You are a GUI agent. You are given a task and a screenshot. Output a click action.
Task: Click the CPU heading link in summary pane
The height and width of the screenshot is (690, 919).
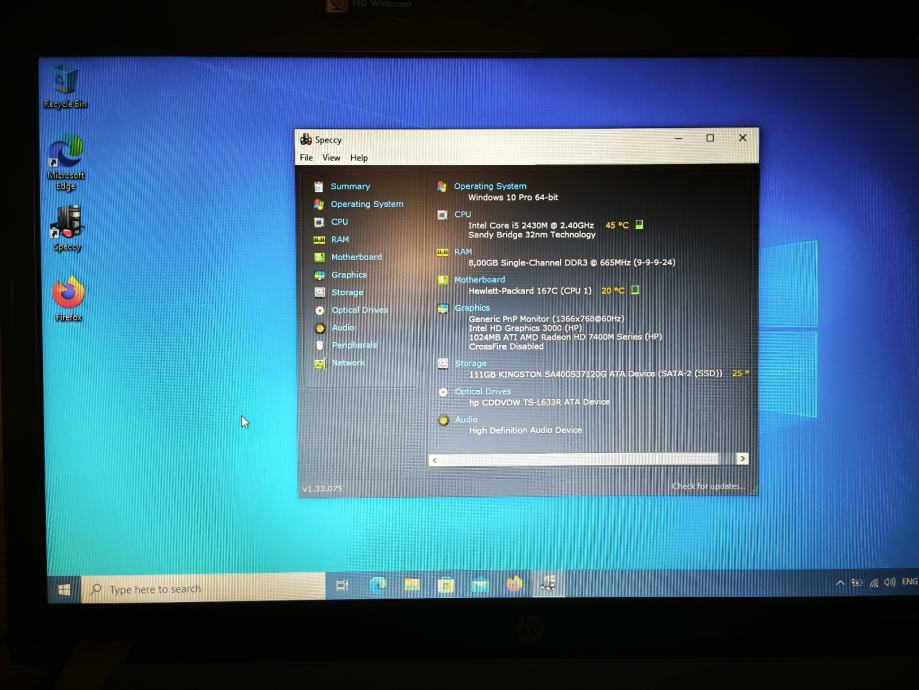(x=462, y=215)
